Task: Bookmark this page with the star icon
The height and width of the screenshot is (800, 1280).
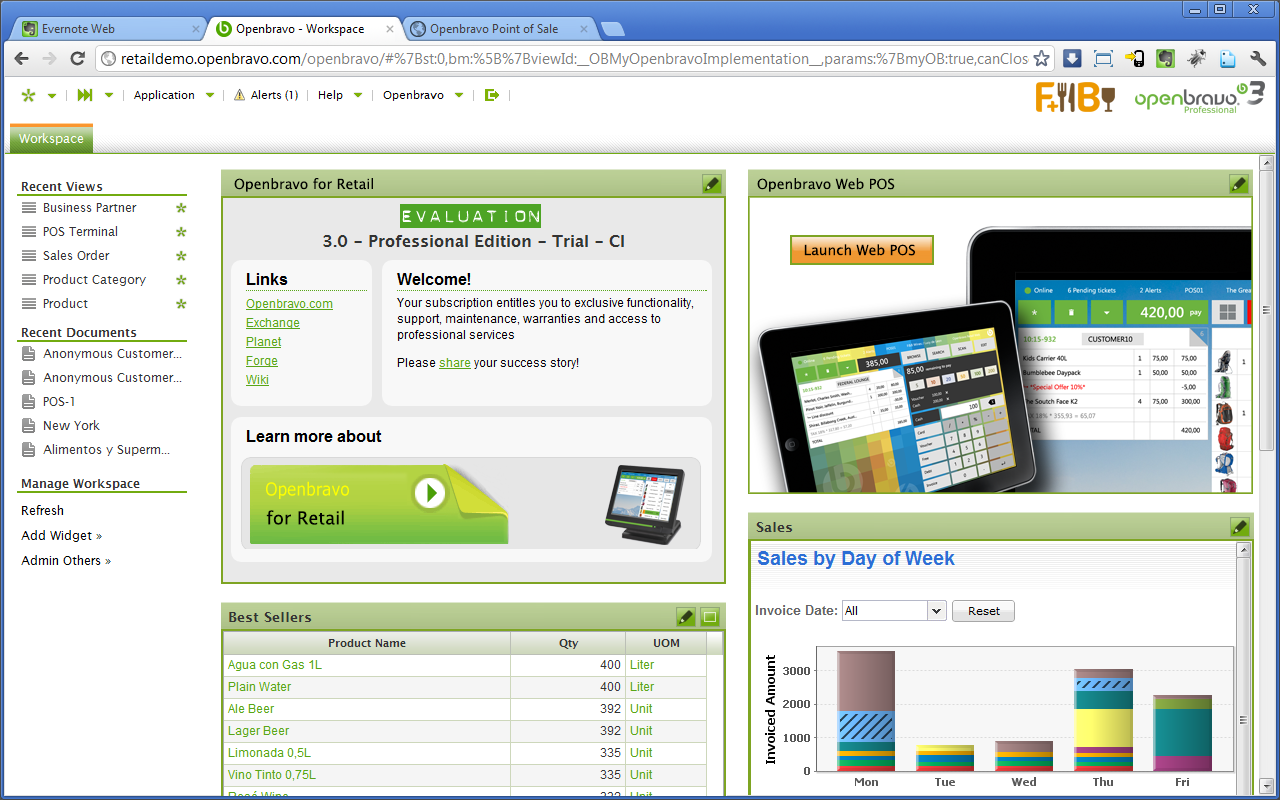Action: tap(1041, 59)
